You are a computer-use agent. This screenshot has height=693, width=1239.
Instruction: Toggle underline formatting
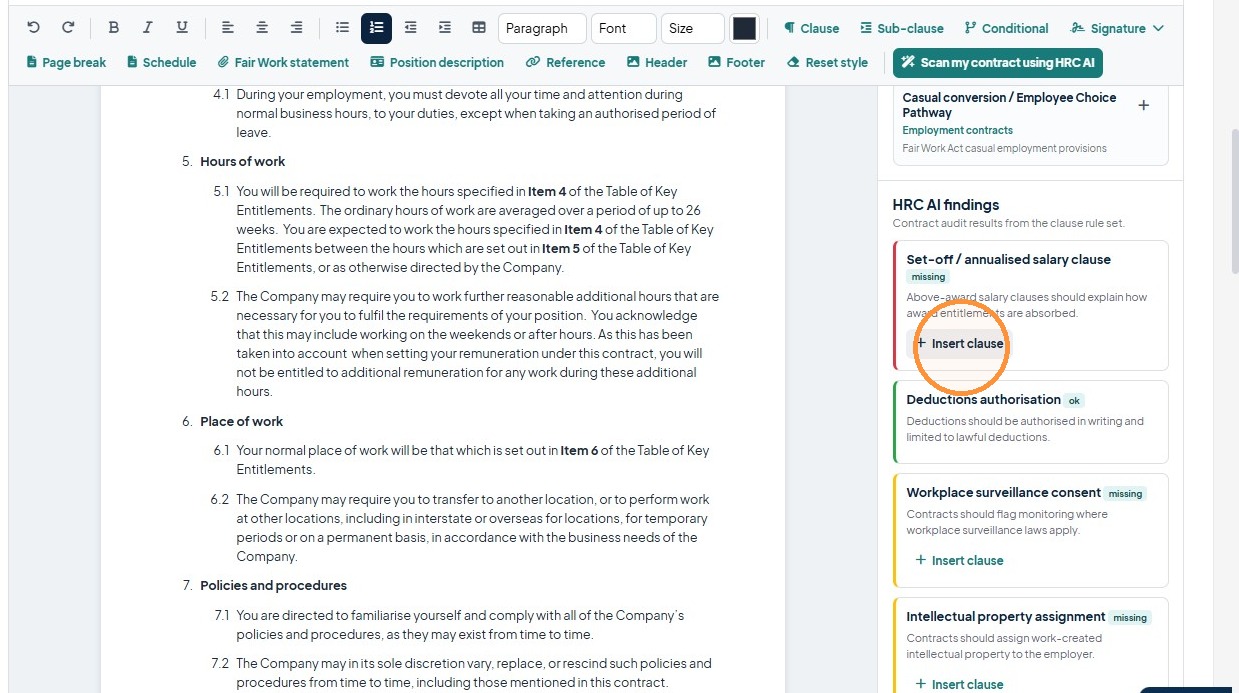[x=182, y=28]
